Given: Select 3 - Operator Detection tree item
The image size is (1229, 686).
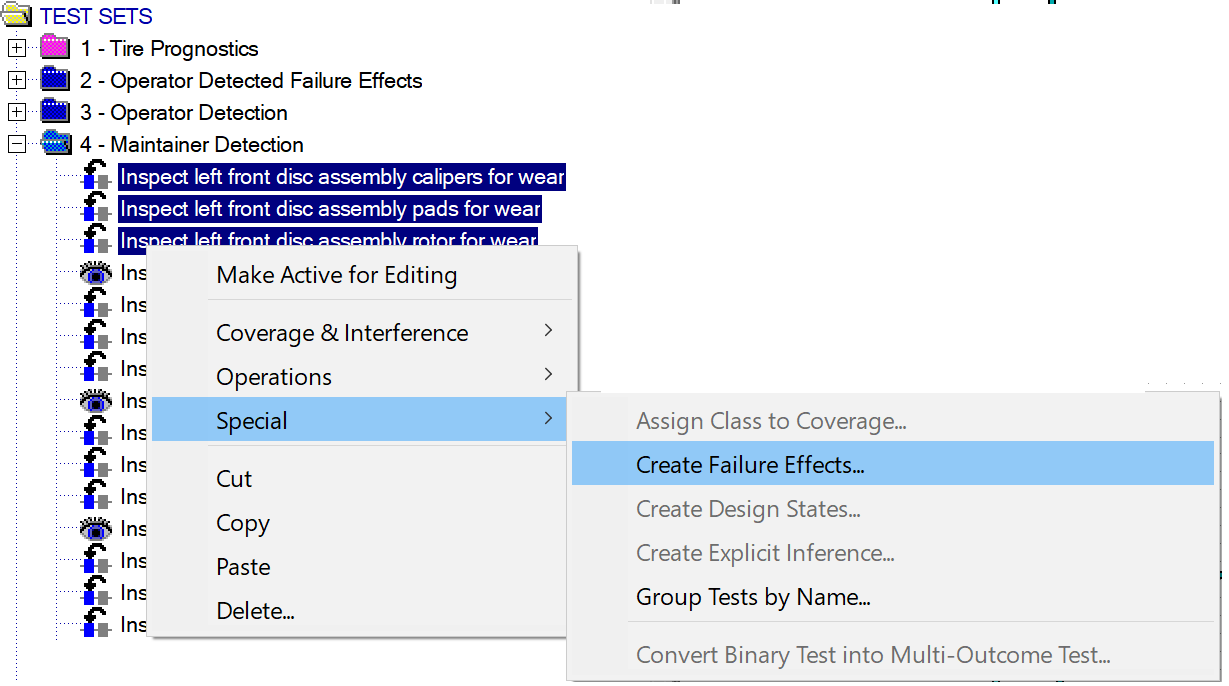Looking at the screenshot, I should point(184,112).
